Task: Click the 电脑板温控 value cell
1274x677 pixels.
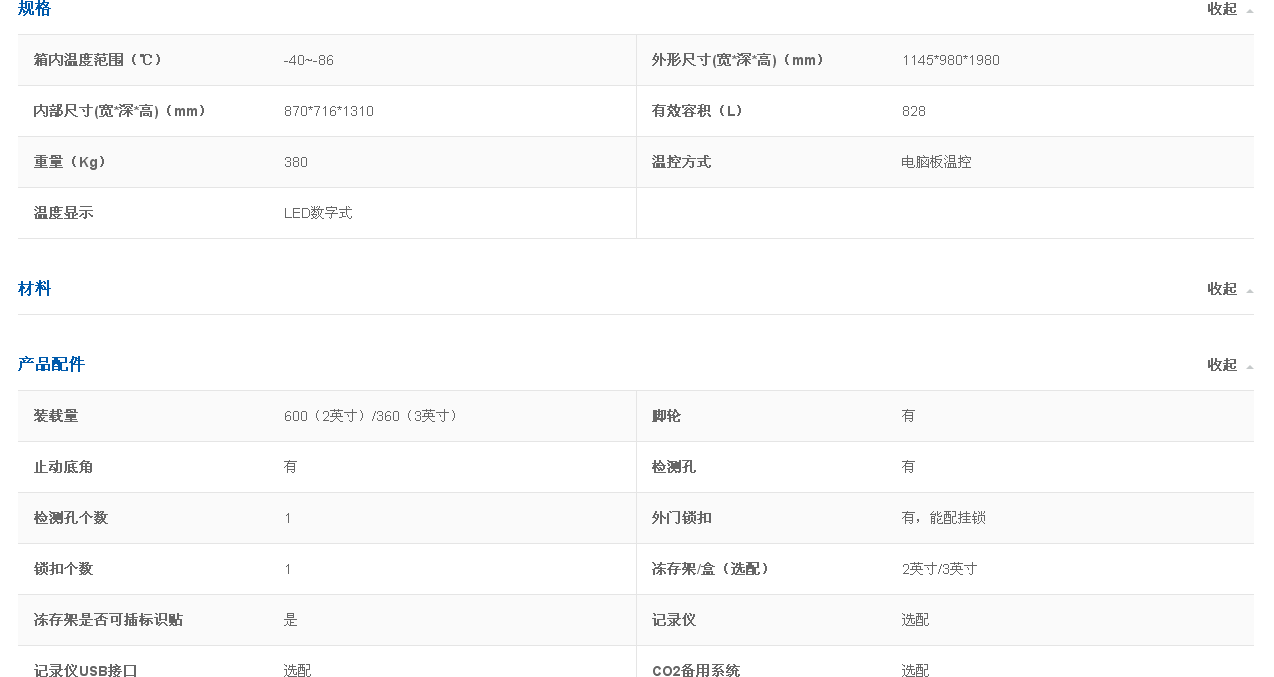Action: 938,161
